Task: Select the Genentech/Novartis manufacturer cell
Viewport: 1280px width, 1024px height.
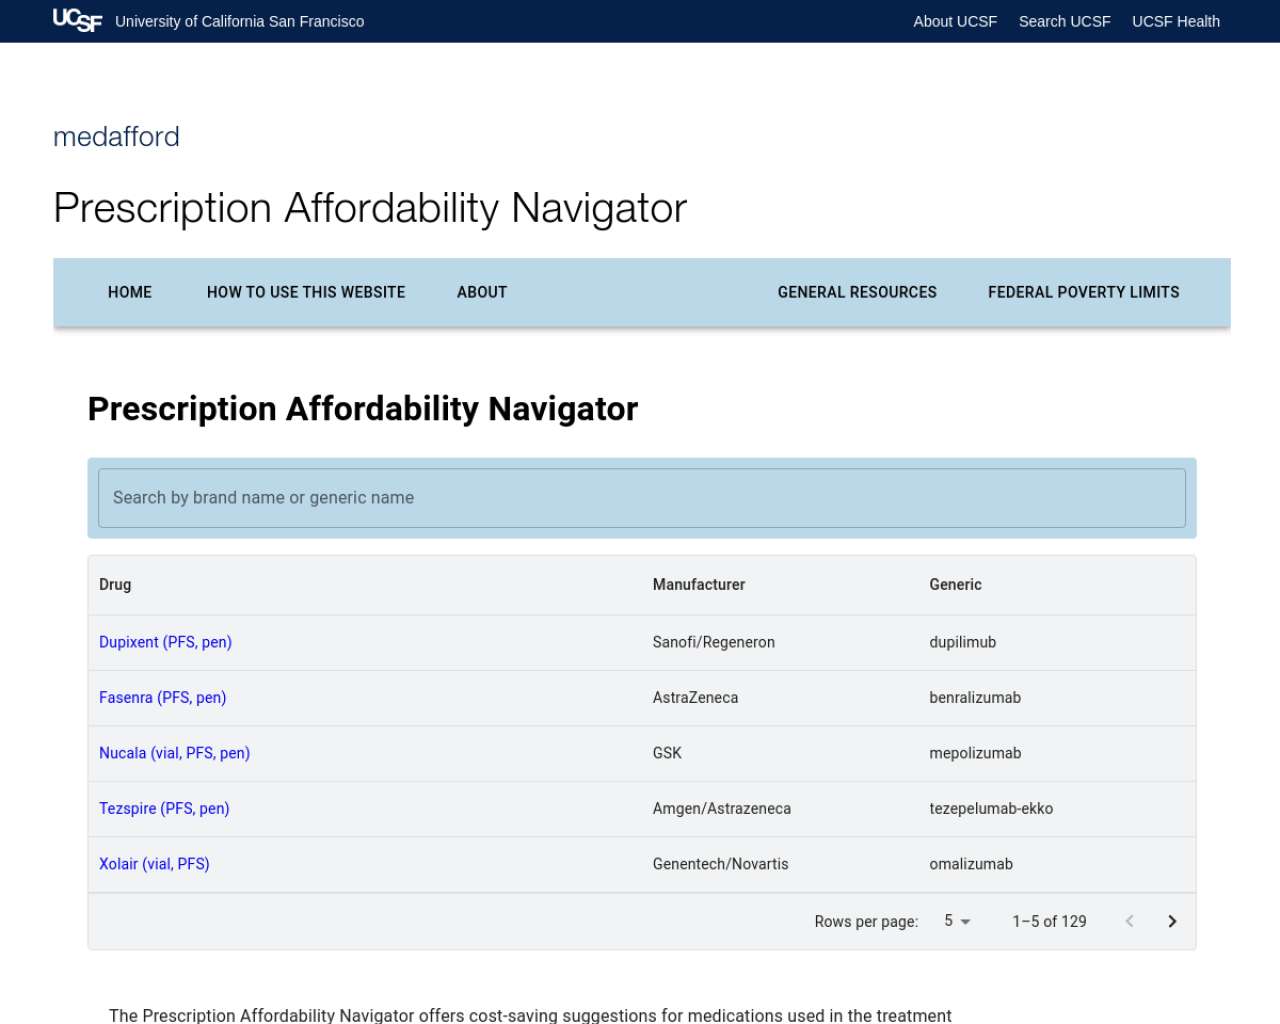Action: pyautogui.click(x=720, y=864)
